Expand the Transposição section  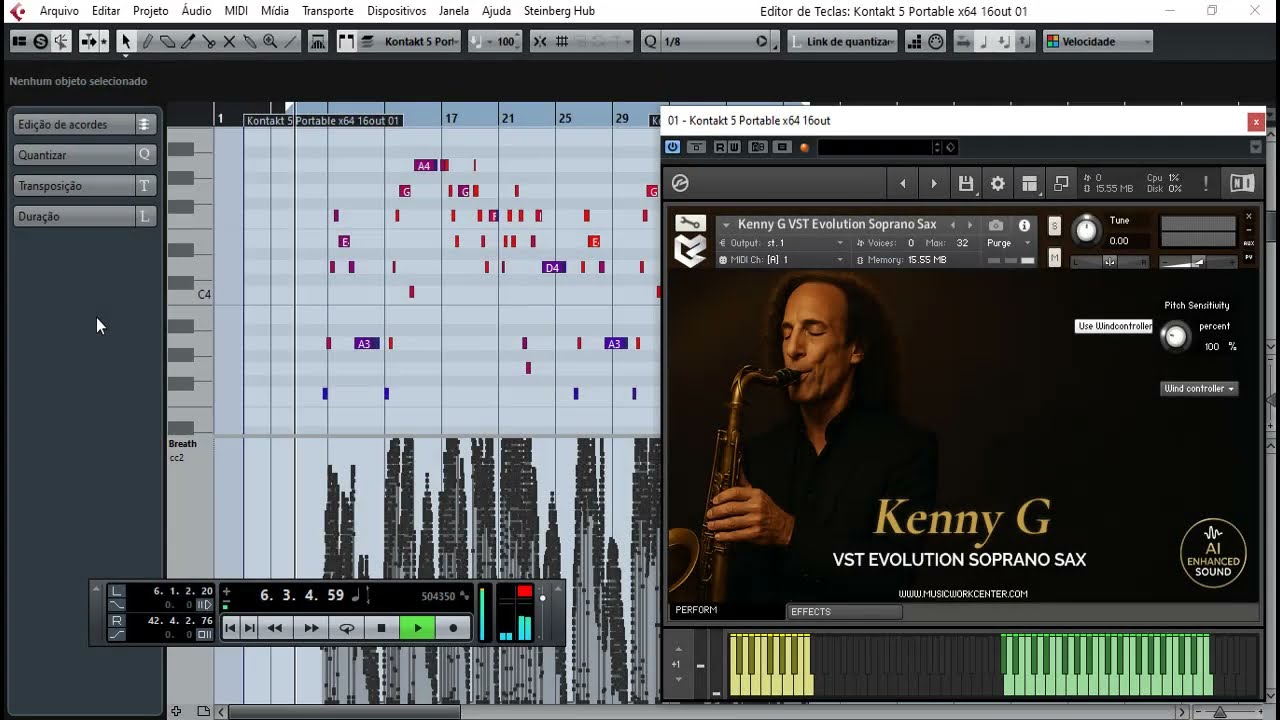85,186
